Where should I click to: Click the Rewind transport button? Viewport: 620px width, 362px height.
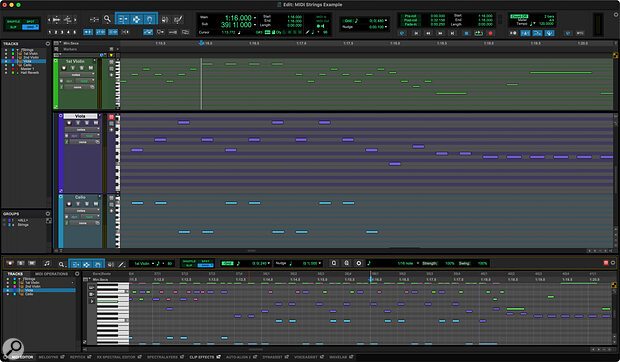(428, 34)
